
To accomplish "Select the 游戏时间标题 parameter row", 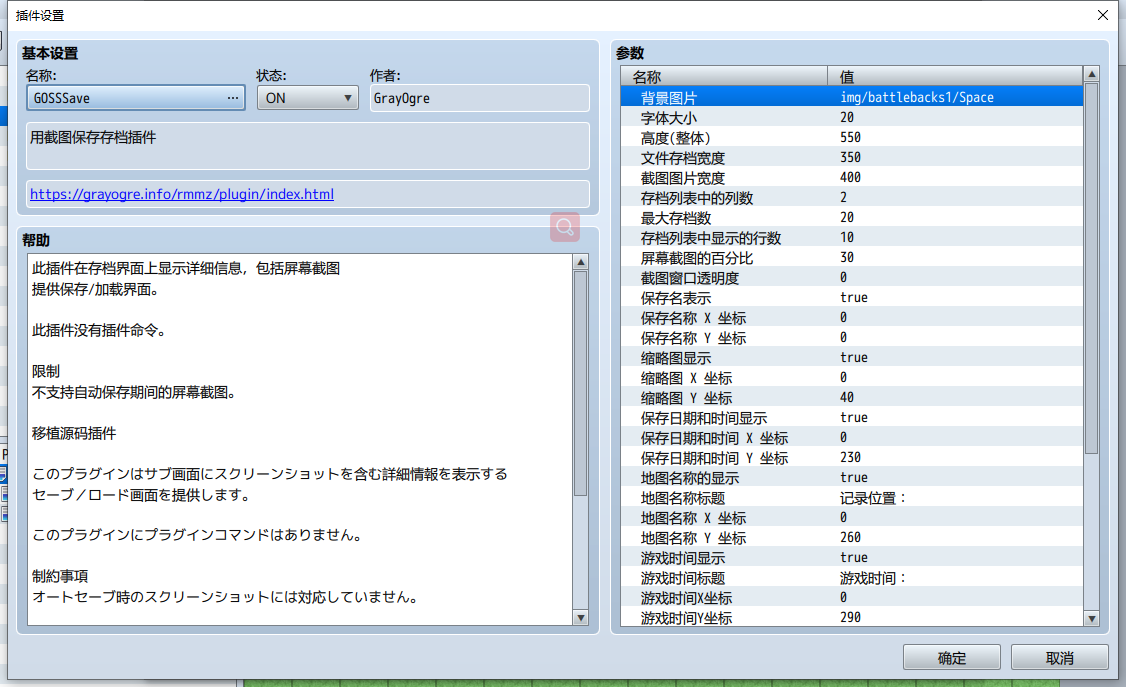I will coord(852,578).
